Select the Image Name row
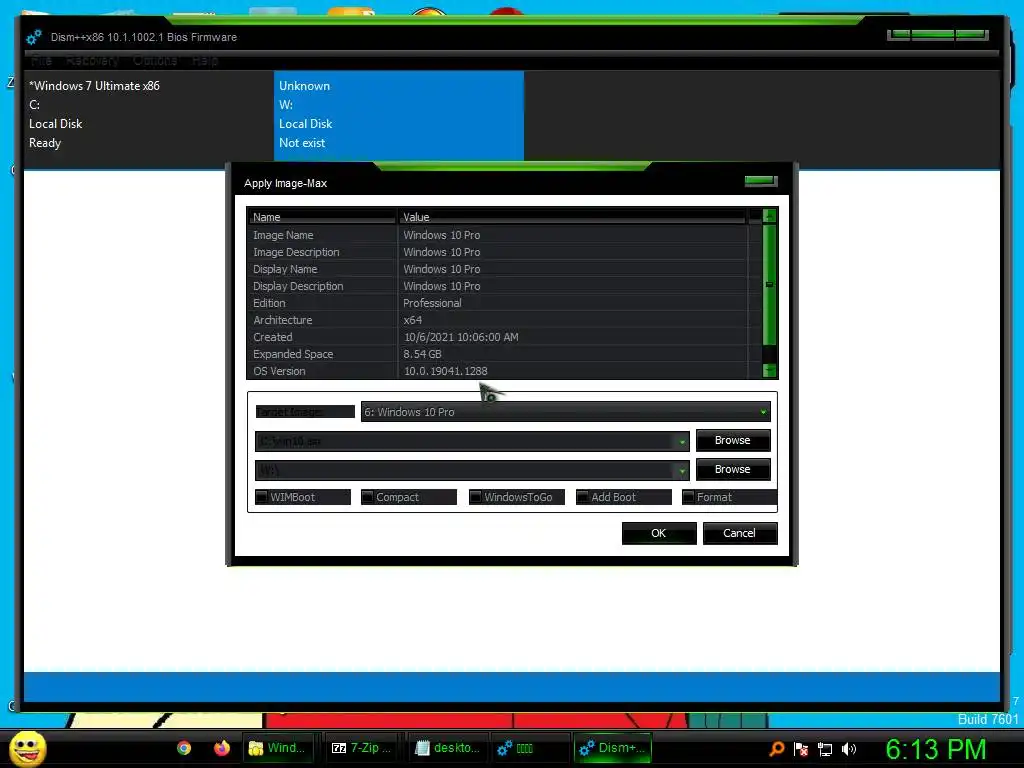The height and width of the screenshot is (768, 1024). point(498,235)
